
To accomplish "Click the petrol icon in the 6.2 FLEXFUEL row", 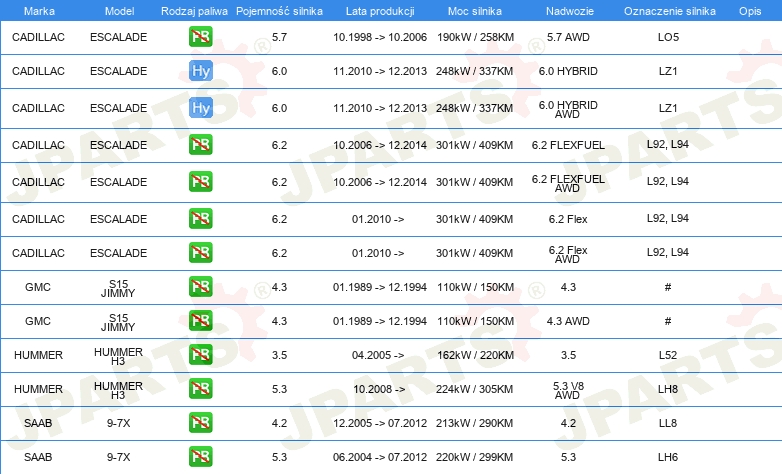I will pyautogui.click(x=200, y=145).
